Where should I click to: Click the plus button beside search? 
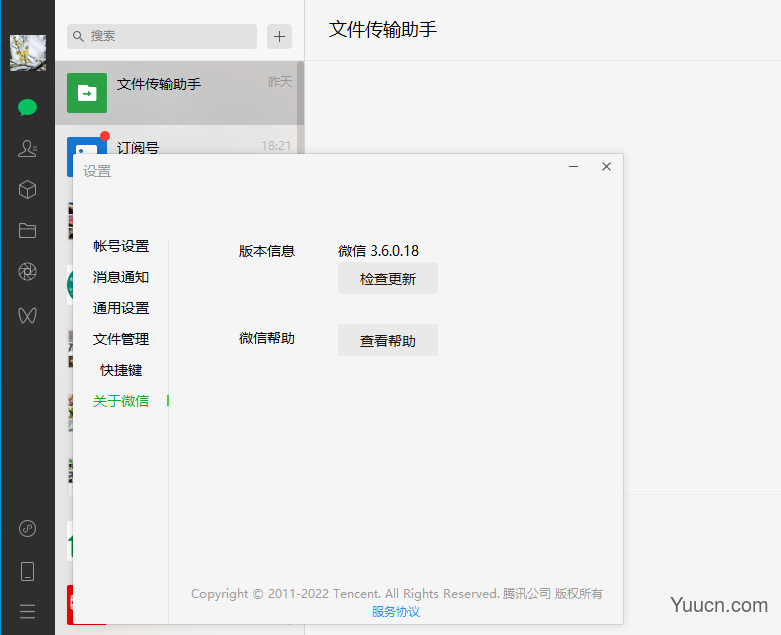(279, 36)
